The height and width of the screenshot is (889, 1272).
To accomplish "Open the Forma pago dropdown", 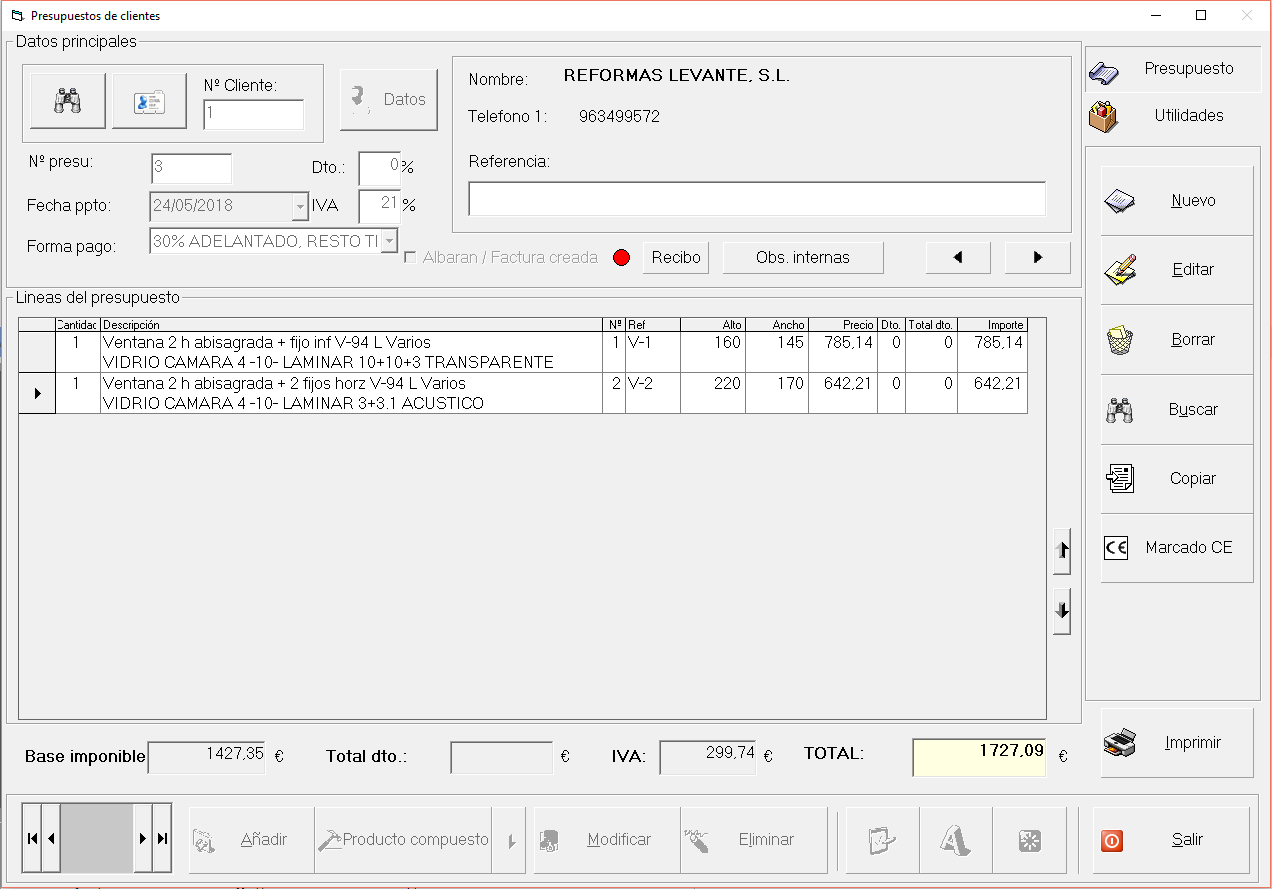I will click(x=389, y=241).
